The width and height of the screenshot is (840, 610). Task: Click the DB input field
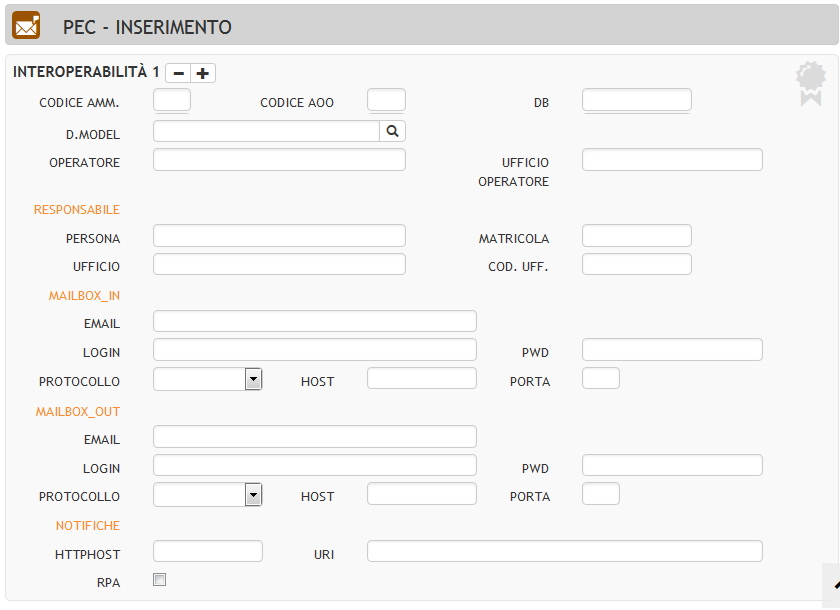click(x=637, y=100)
